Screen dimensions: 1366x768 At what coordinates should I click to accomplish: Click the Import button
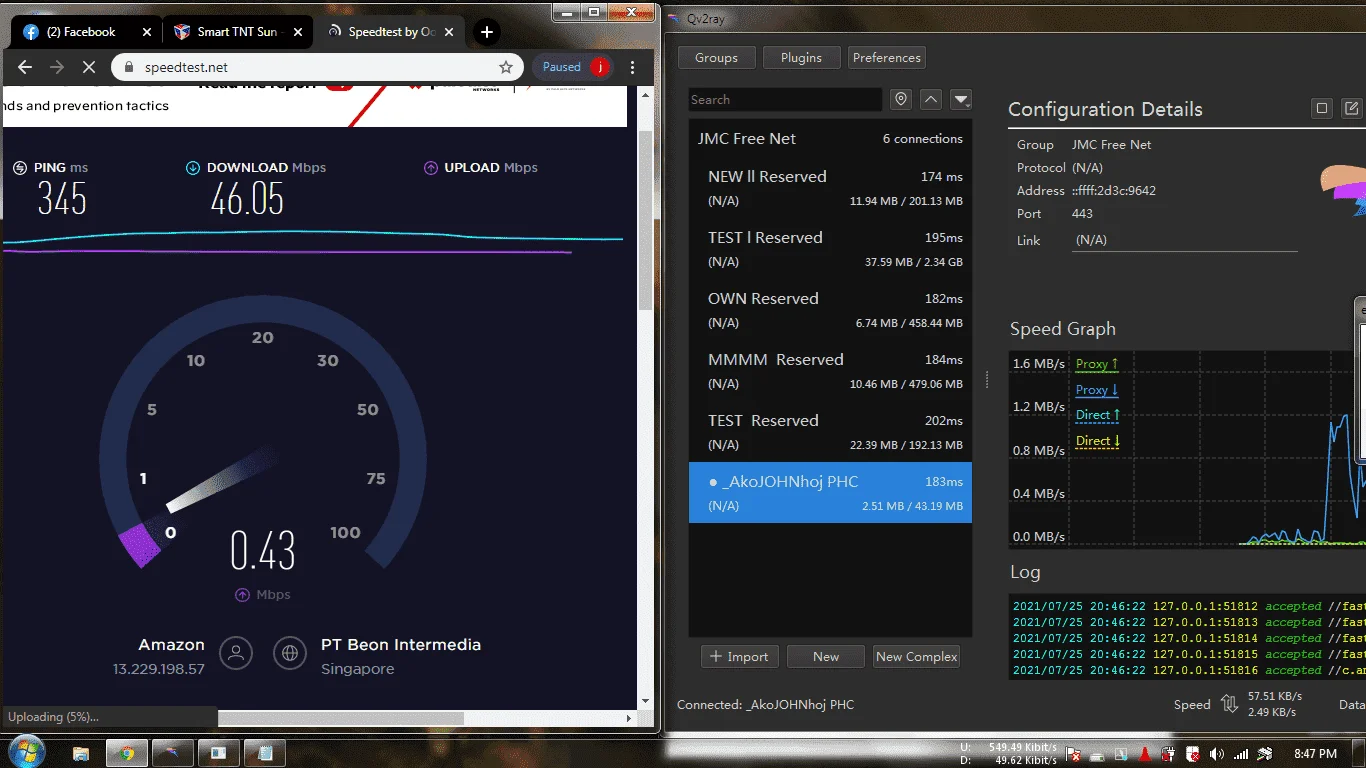tap(739, 657)
